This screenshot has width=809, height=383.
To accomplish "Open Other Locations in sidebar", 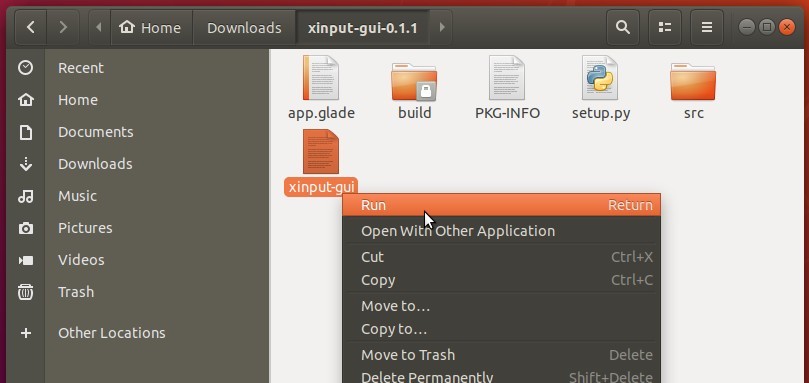I will [111, 333].
